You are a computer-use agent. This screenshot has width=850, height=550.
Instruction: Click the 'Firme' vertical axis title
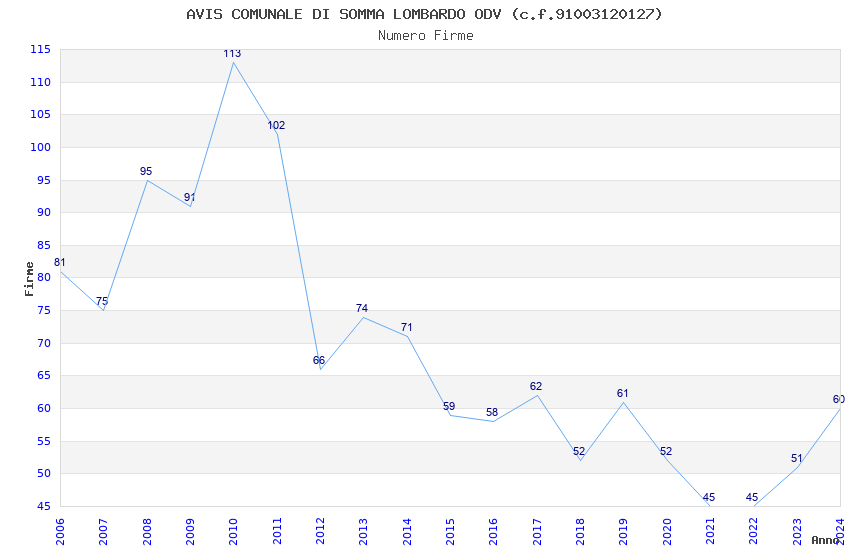pyautogui.click(x=29, y=279)
